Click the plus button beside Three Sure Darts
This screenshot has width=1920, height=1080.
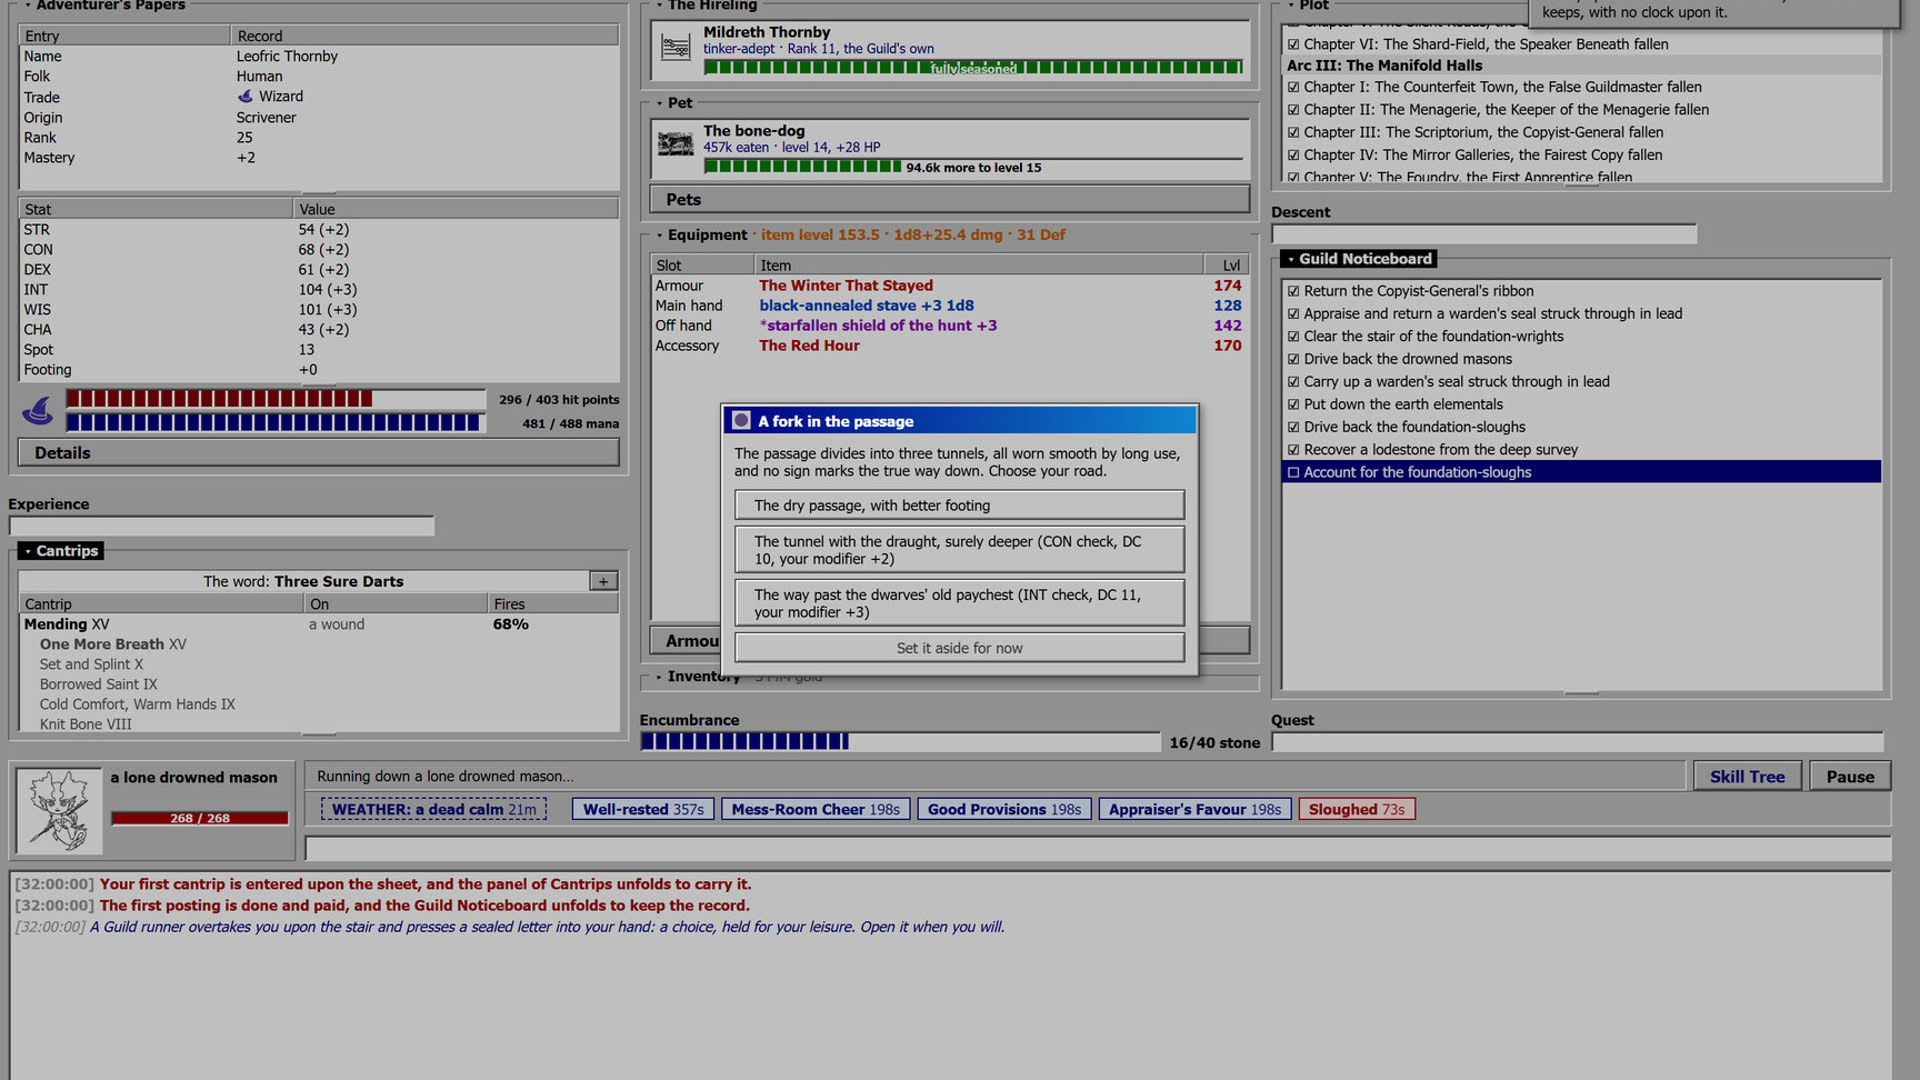pyautogui.click(x=603, y=581)
